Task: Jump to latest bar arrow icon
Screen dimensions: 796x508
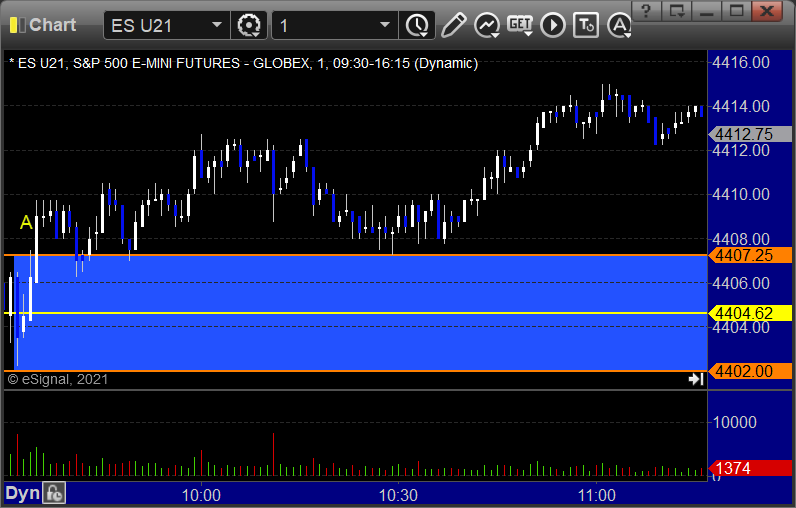Action: click(x=696, y=379)
